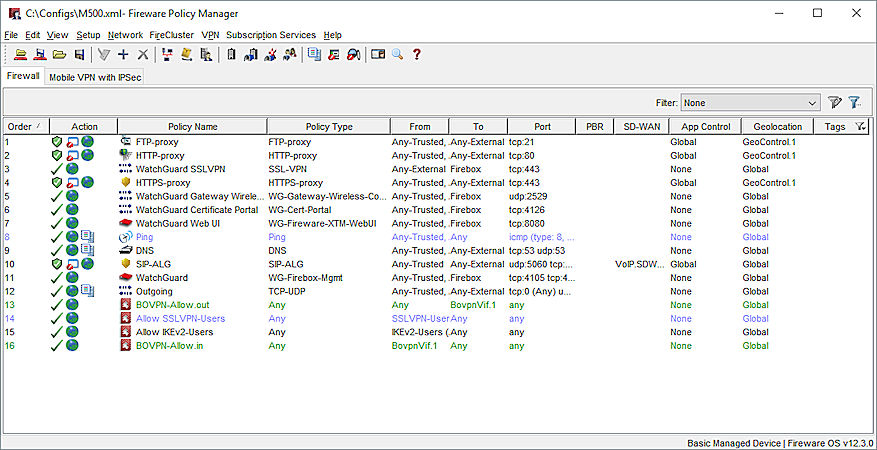Click the first toolbar icon, Open from Firebox
Image resolution: width=877 pixels, height=450 pixels.
[x=20, y=55]
